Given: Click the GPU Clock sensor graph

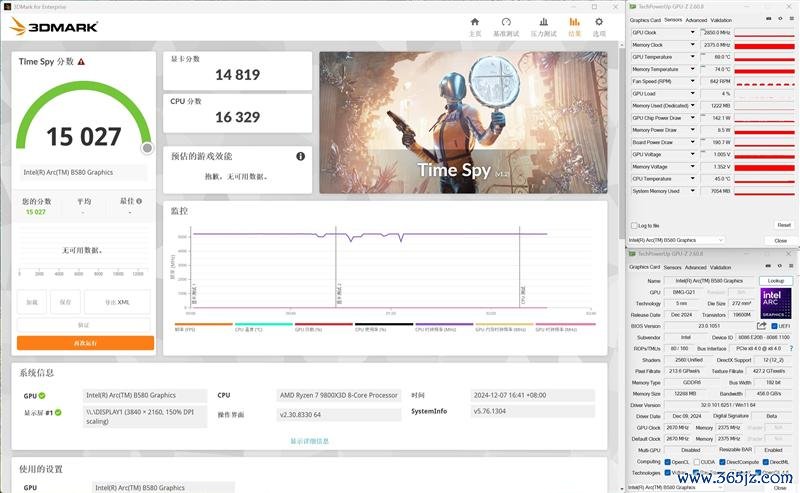Looking at the screenshot, I should tap(764, 33).
